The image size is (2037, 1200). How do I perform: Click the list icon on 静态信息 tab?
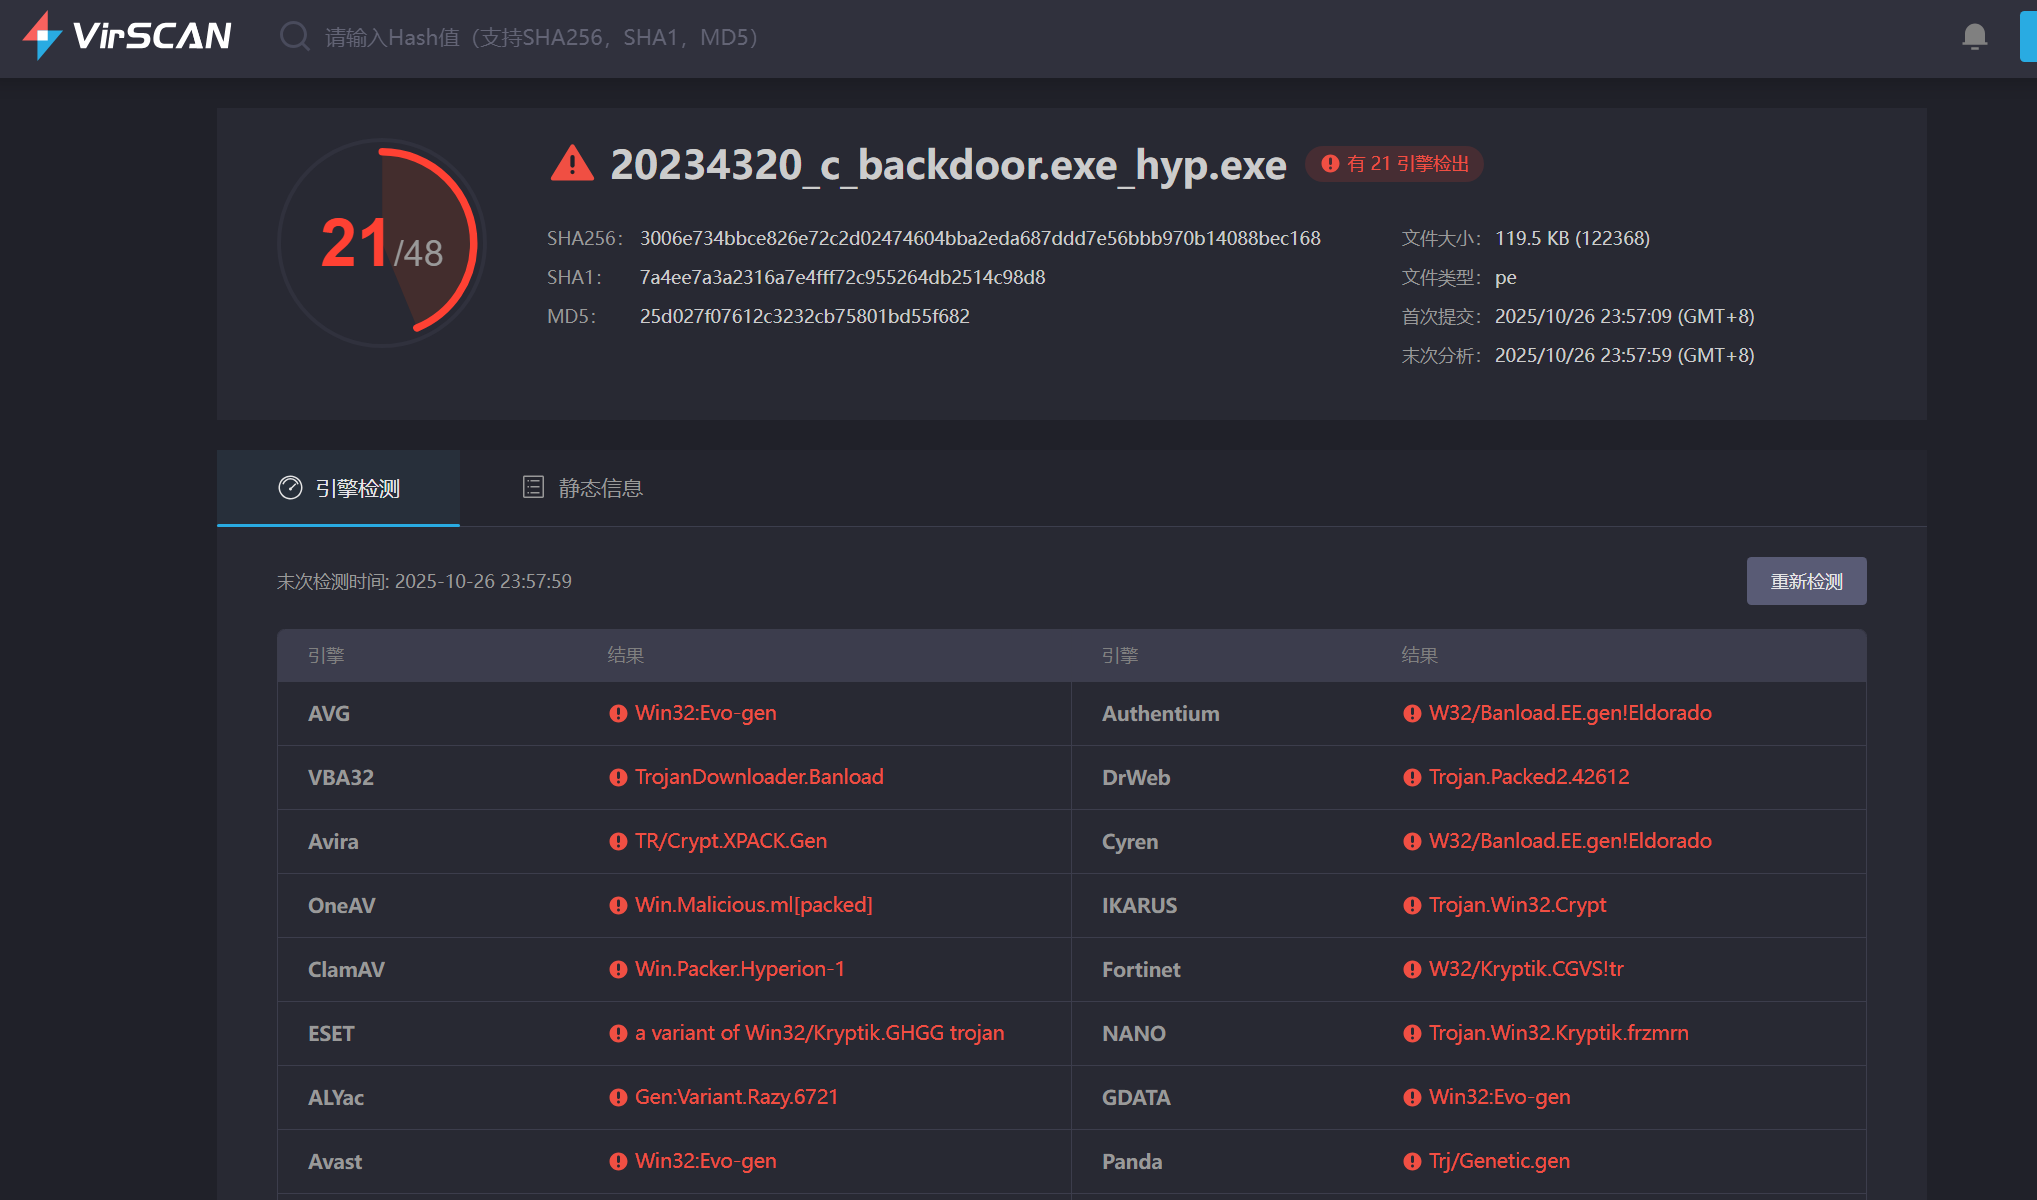coord(533,487)
